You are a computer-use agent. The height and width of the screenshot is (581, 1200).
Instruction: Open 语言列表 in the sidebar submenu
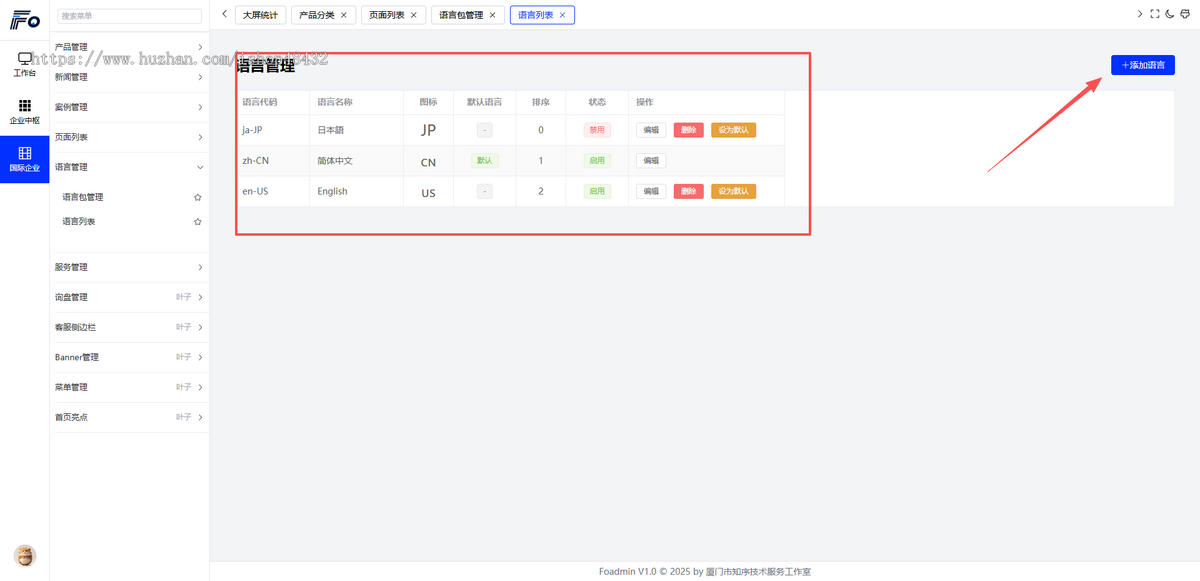coord(78,221)
